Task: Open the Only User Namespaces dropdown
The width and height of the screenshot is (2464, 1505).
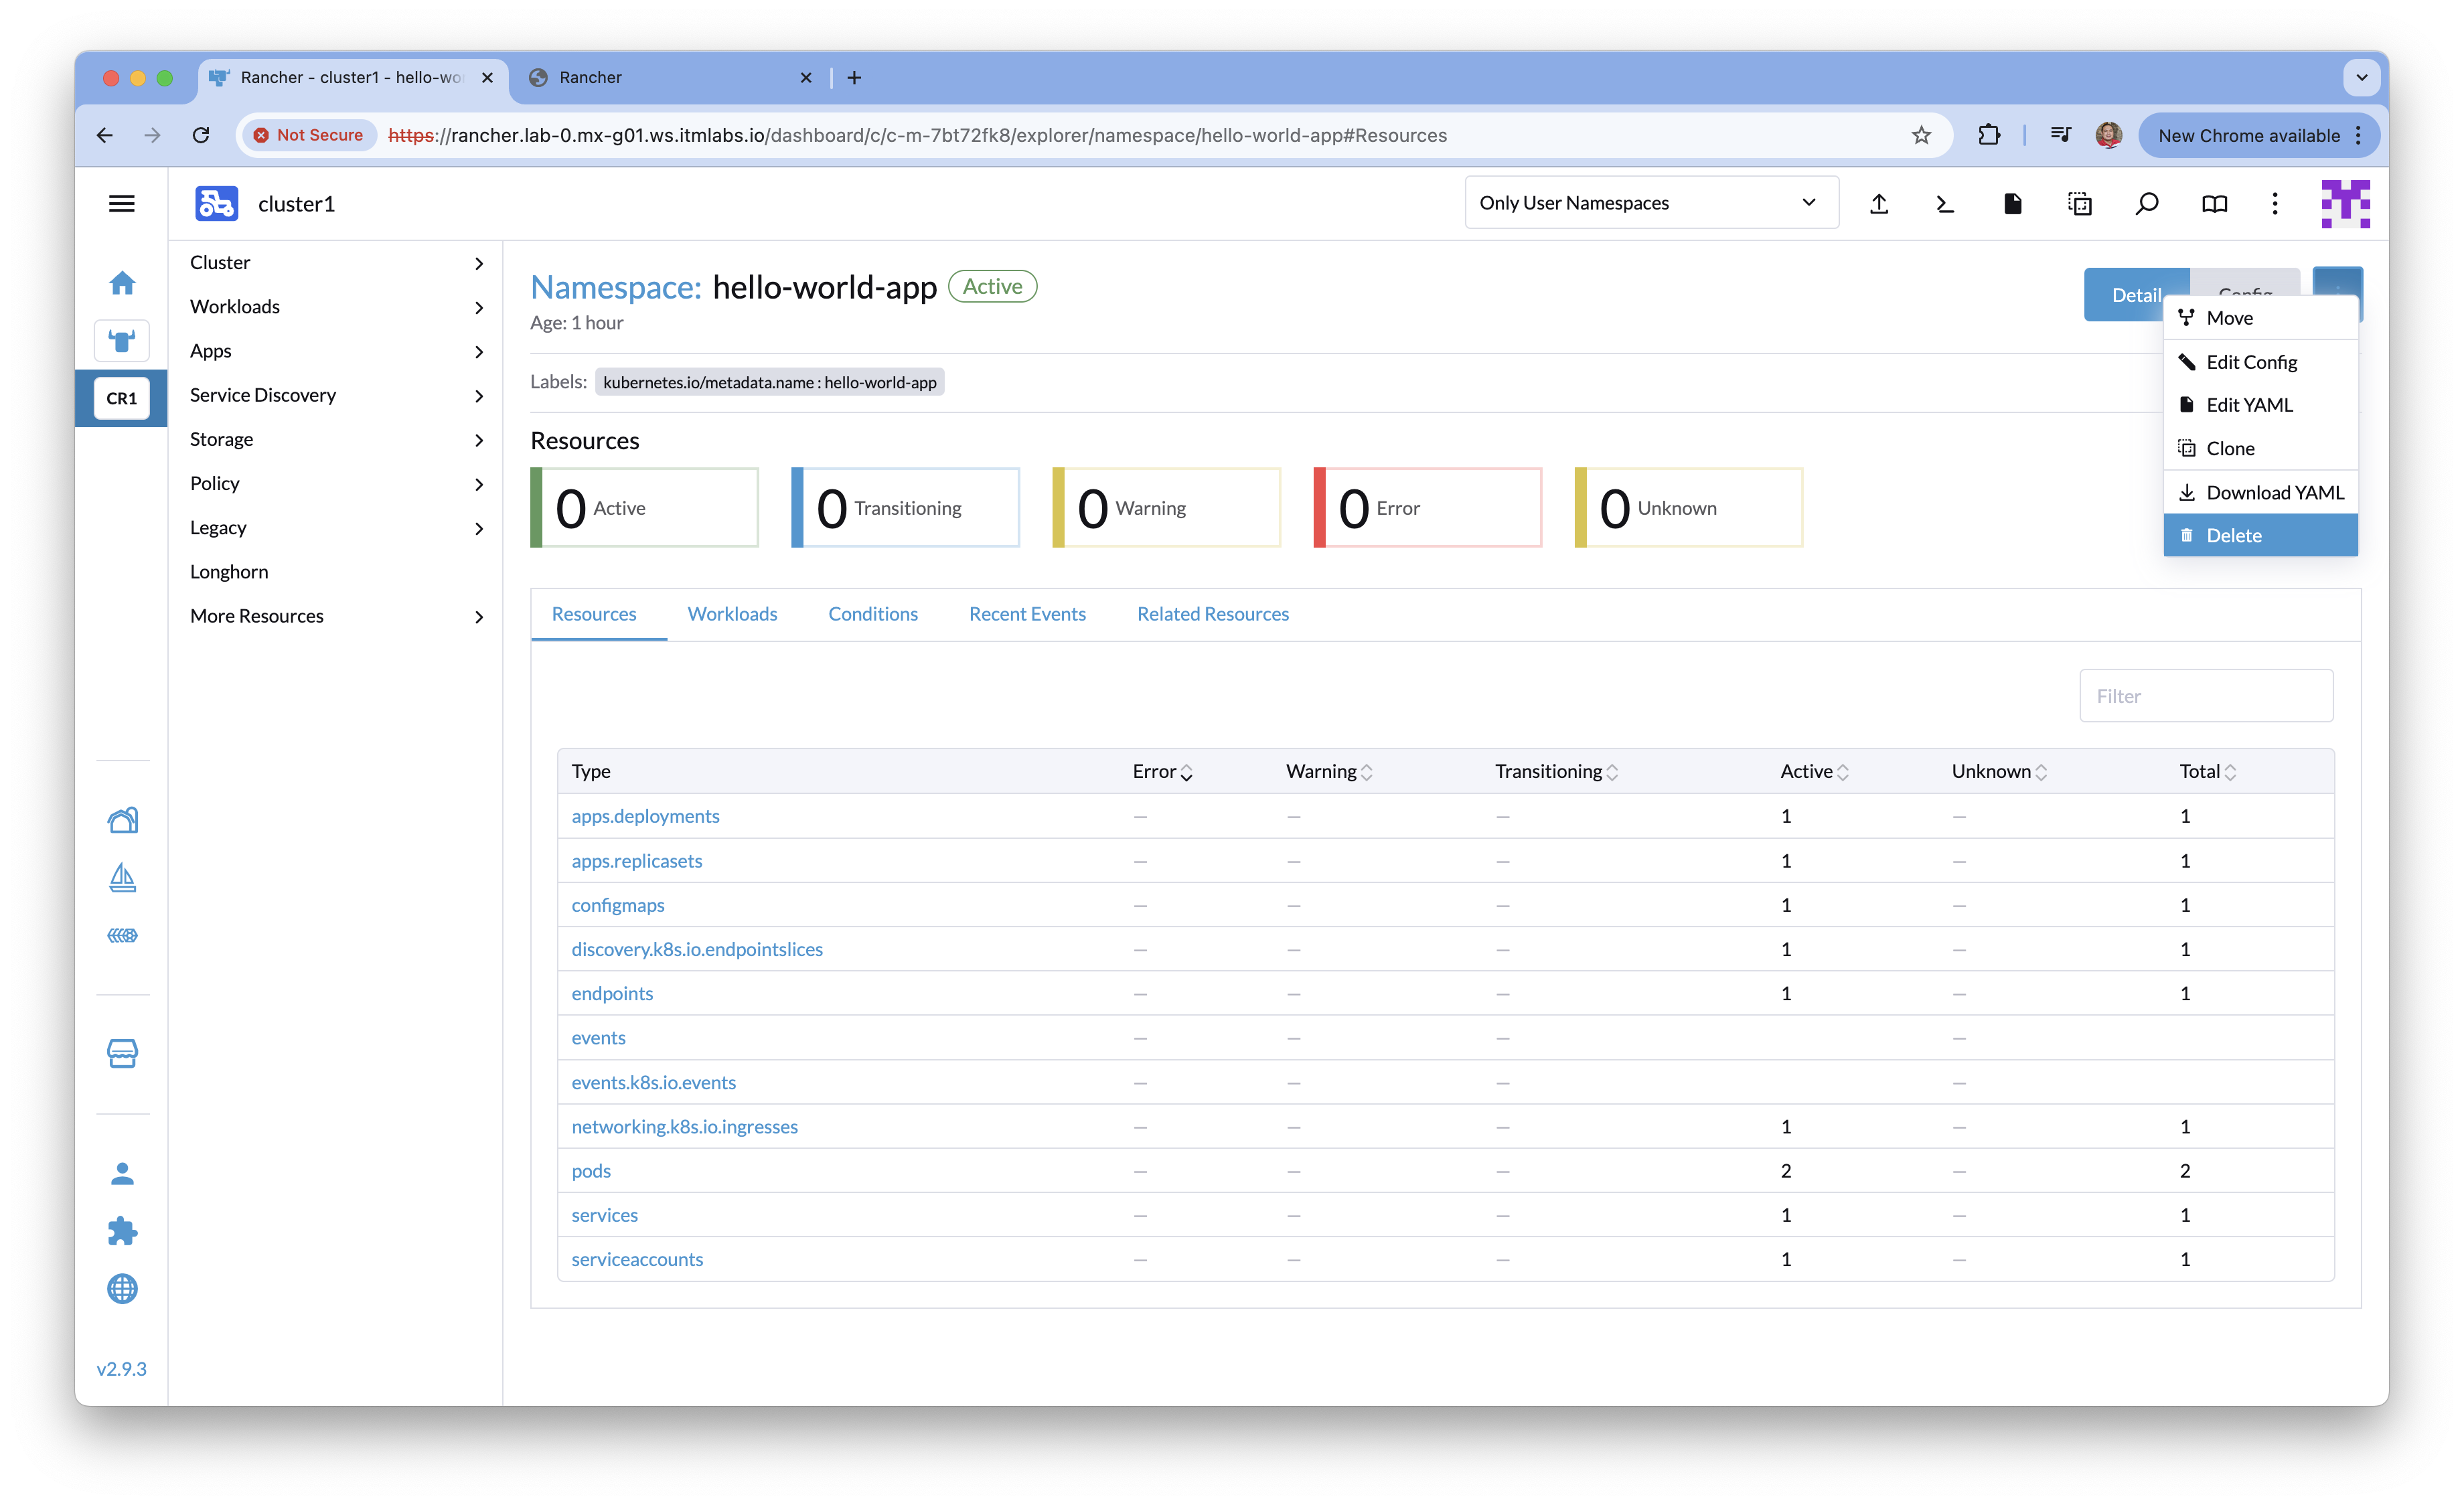Action: [1650, 203]
